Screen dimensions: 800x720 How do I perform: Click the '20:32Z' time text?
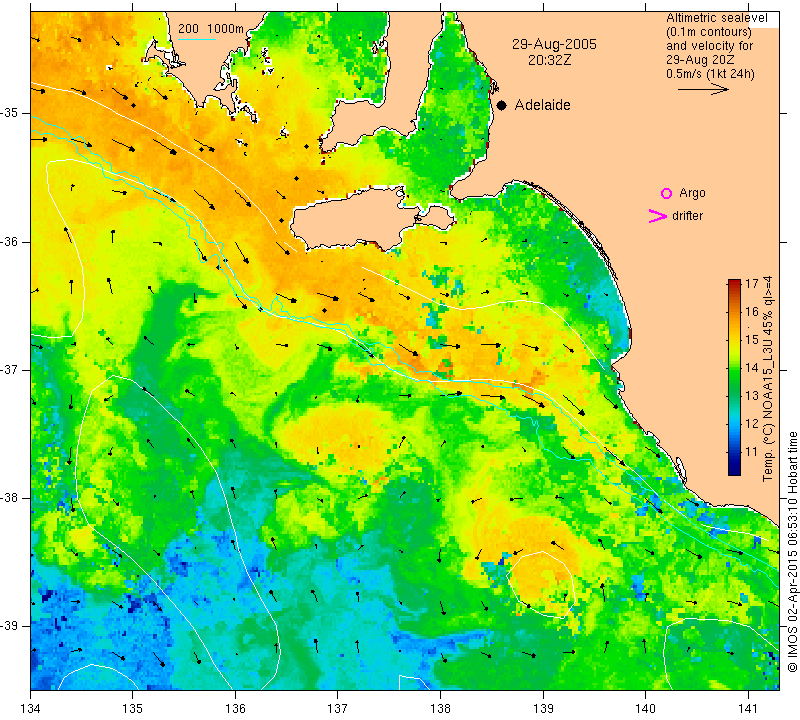pyautogui.click(x=549, y=60)
